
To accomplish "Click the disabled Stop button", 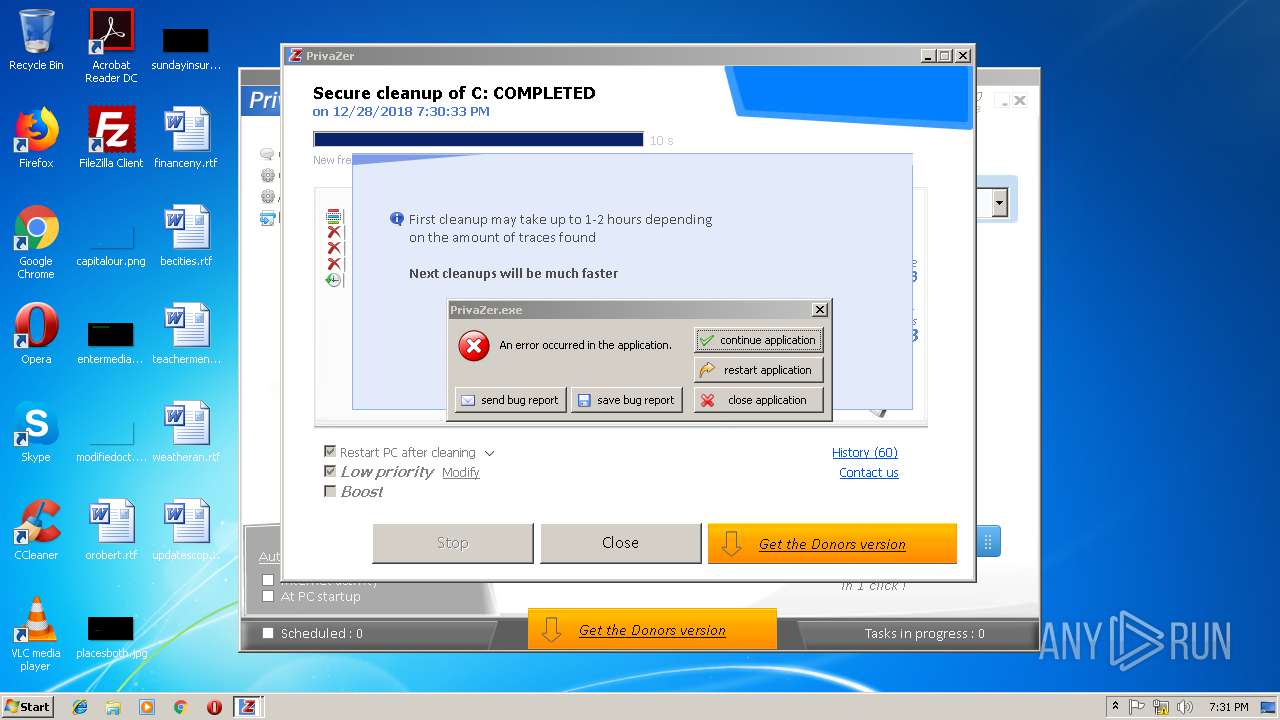I will (452, 543).
